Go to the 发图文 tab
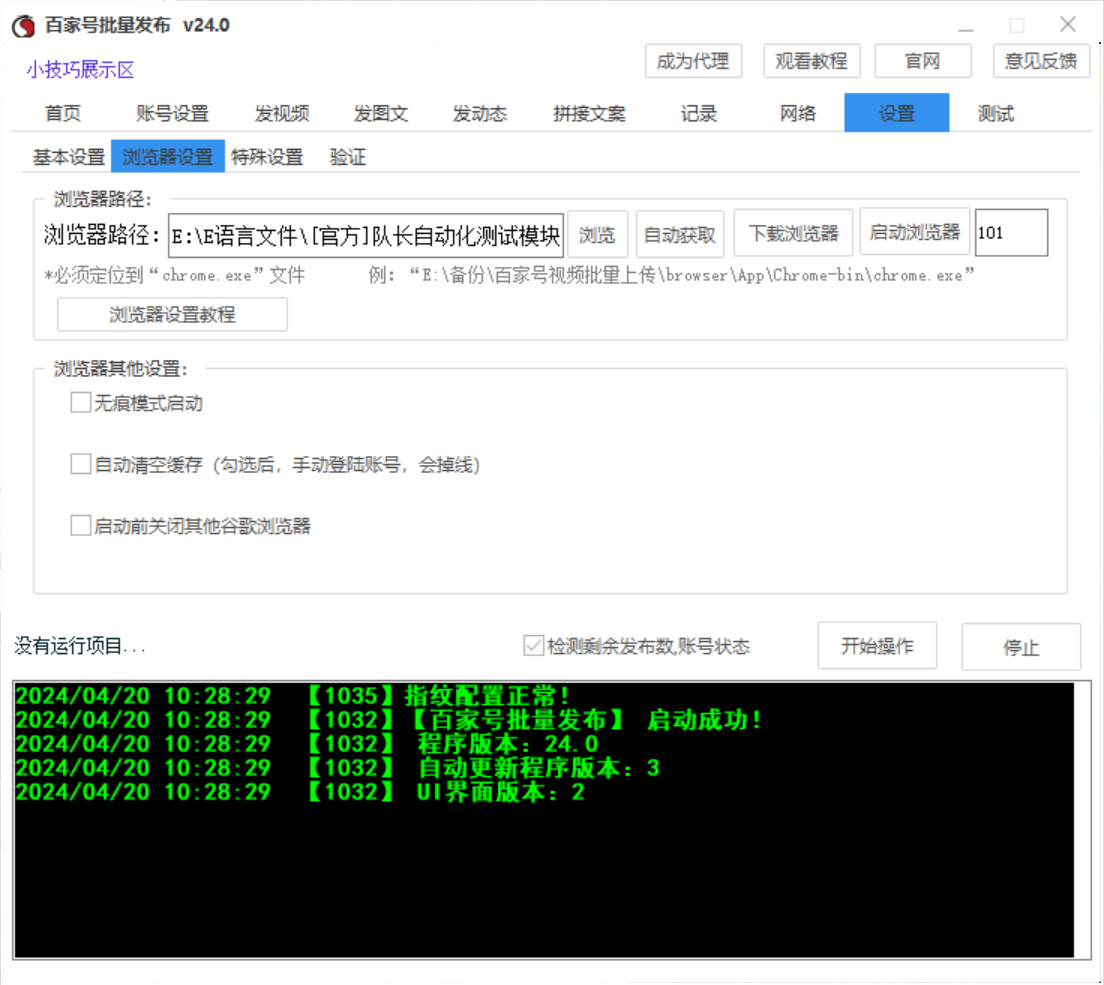This screenshot has height=985, width=1104. 380,113
